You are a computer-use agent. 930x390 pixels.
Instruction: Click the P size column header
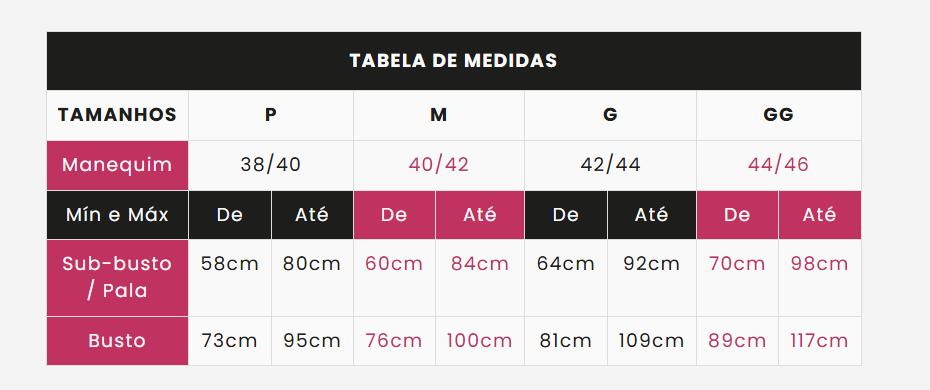[271, 115]
